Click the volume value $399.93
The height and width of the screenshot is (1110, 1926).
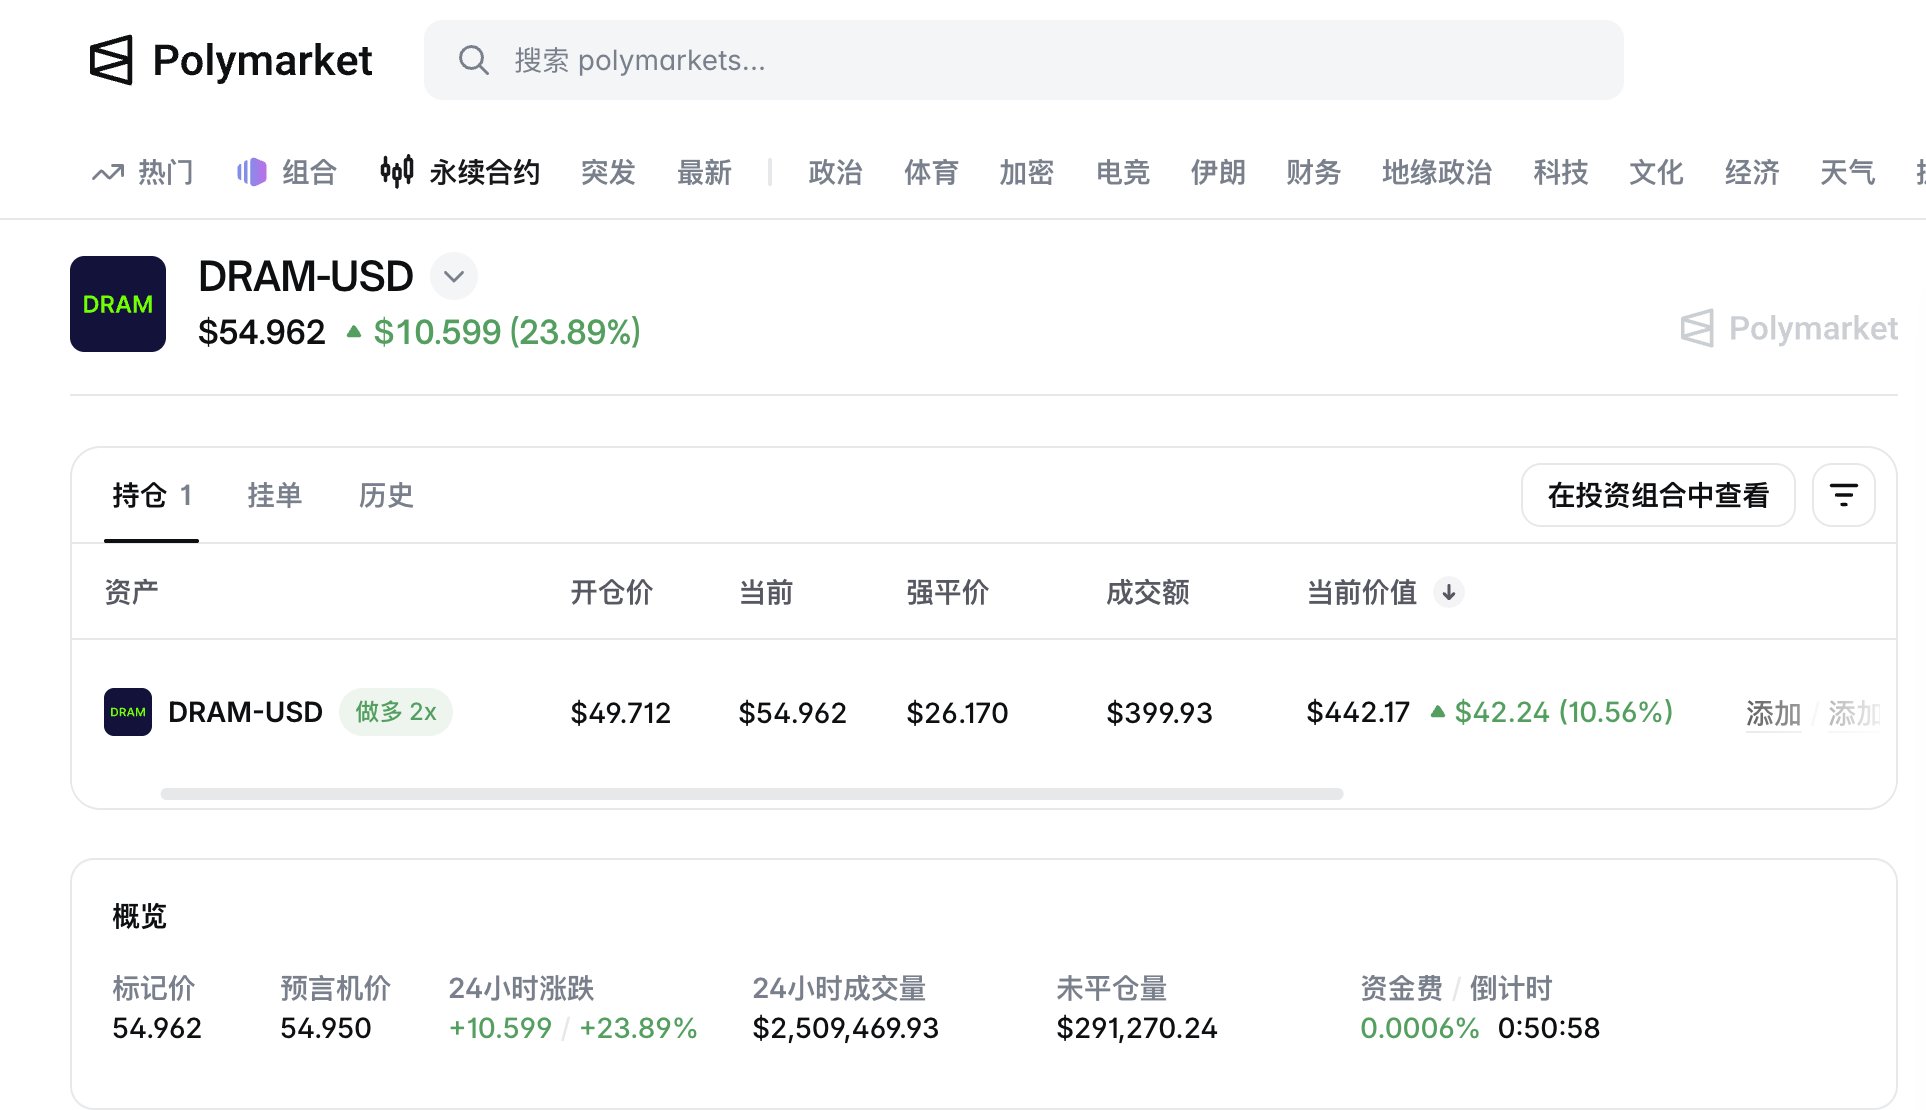(1159, 713)
